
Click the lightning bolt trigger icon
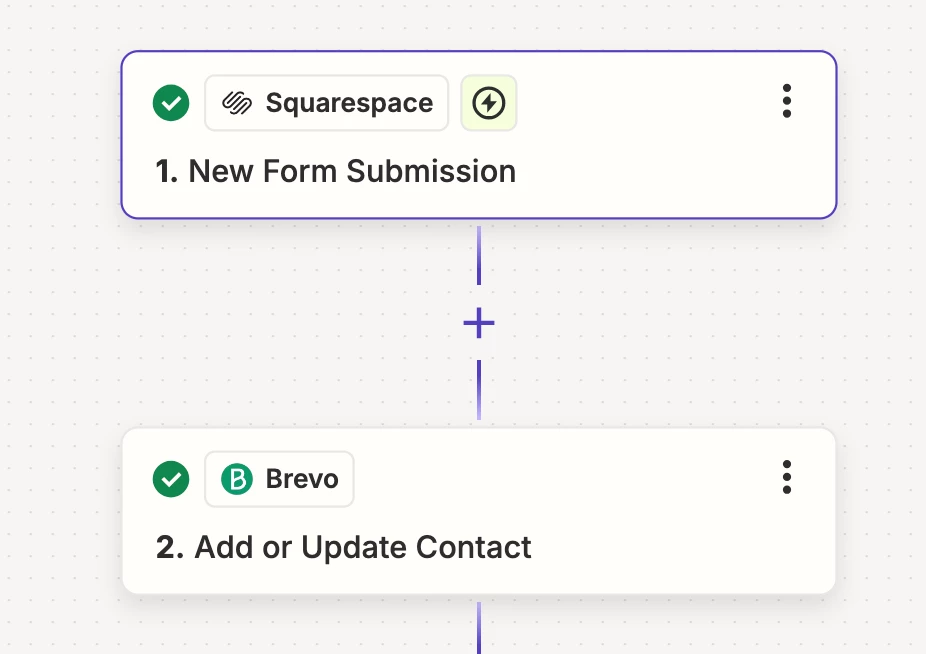coord(488,103)
